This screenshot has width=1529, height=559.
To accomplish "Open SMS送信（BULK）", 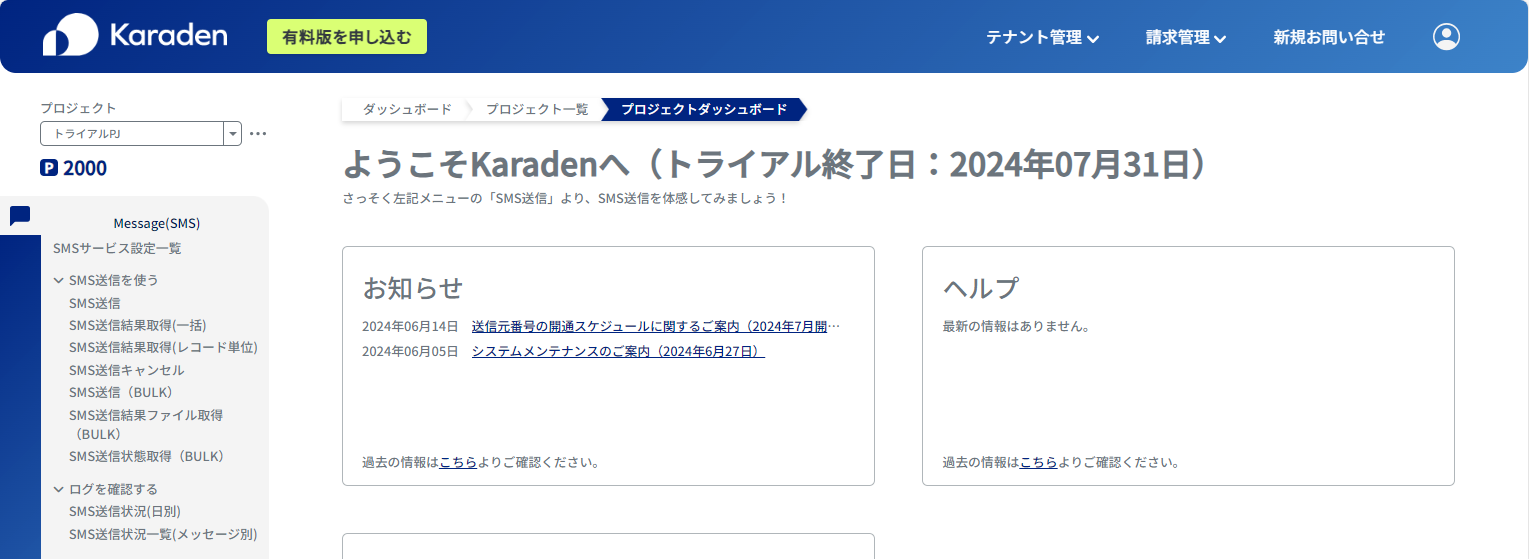I will click(x=121, y=392).
